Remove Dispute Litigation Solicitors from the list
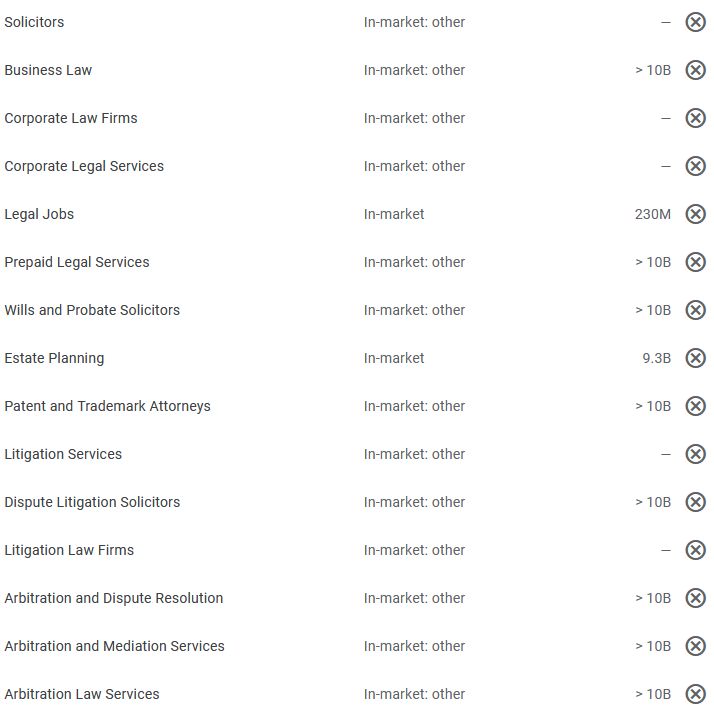 tap(695, 502)
